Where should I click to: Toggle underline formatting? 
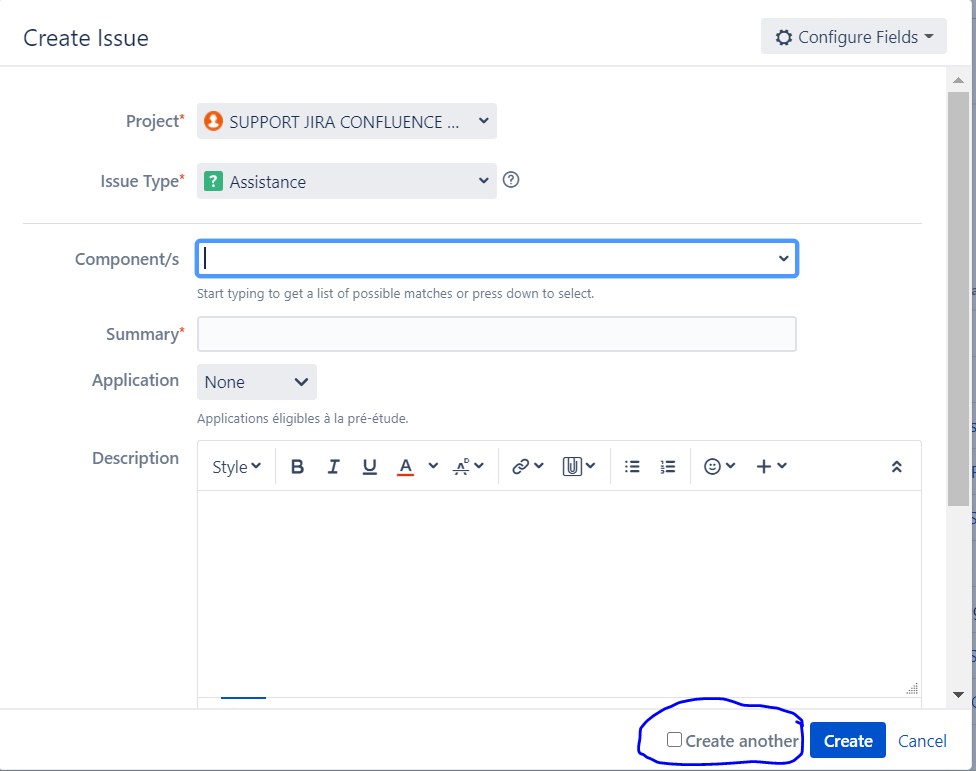click(x=370, y=466)
